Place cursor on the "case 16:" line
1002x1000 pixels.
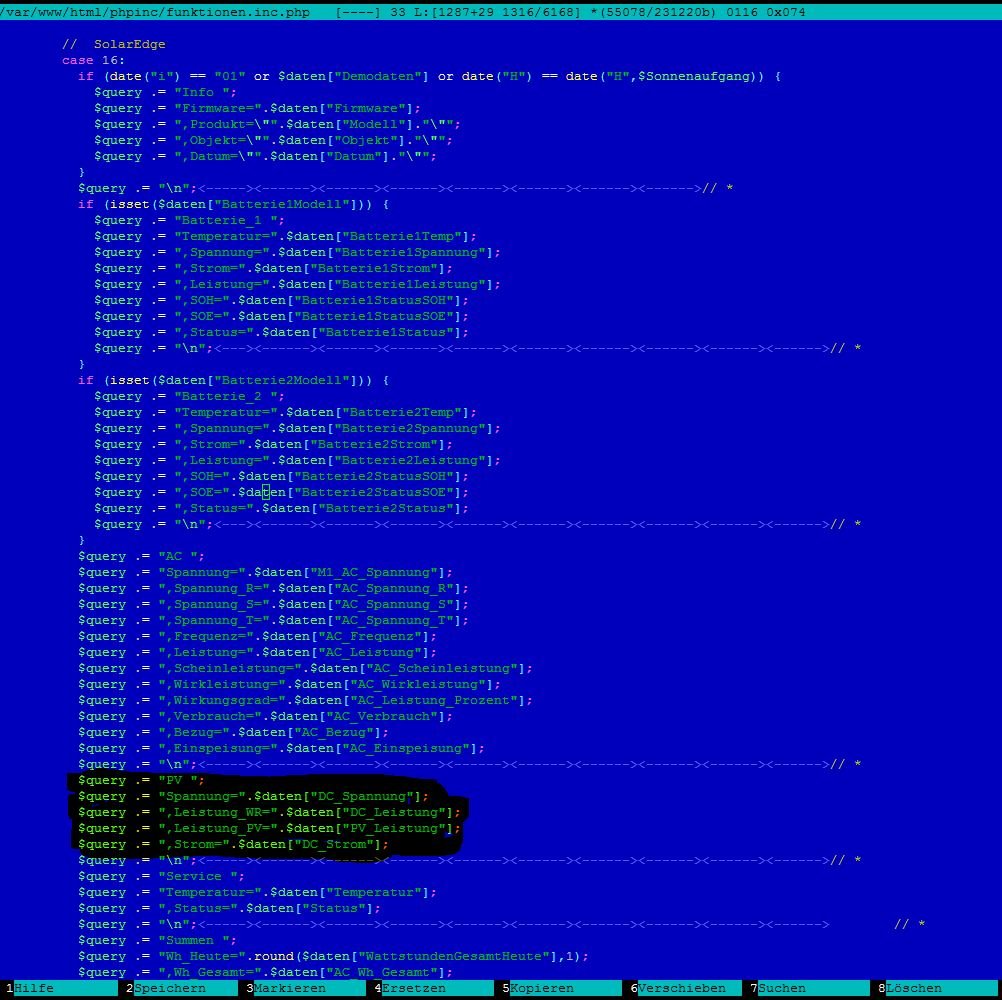[x=93, y=60]
